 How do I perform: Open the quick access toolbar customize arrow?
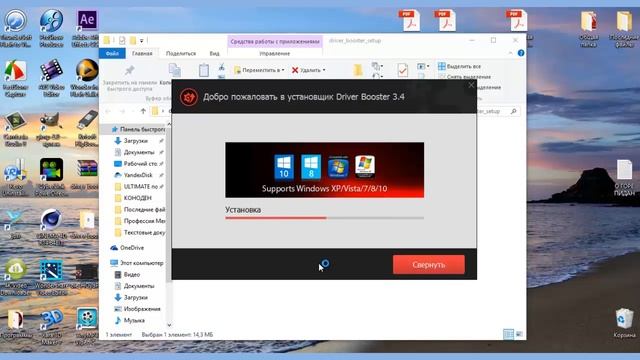point(142,41)
